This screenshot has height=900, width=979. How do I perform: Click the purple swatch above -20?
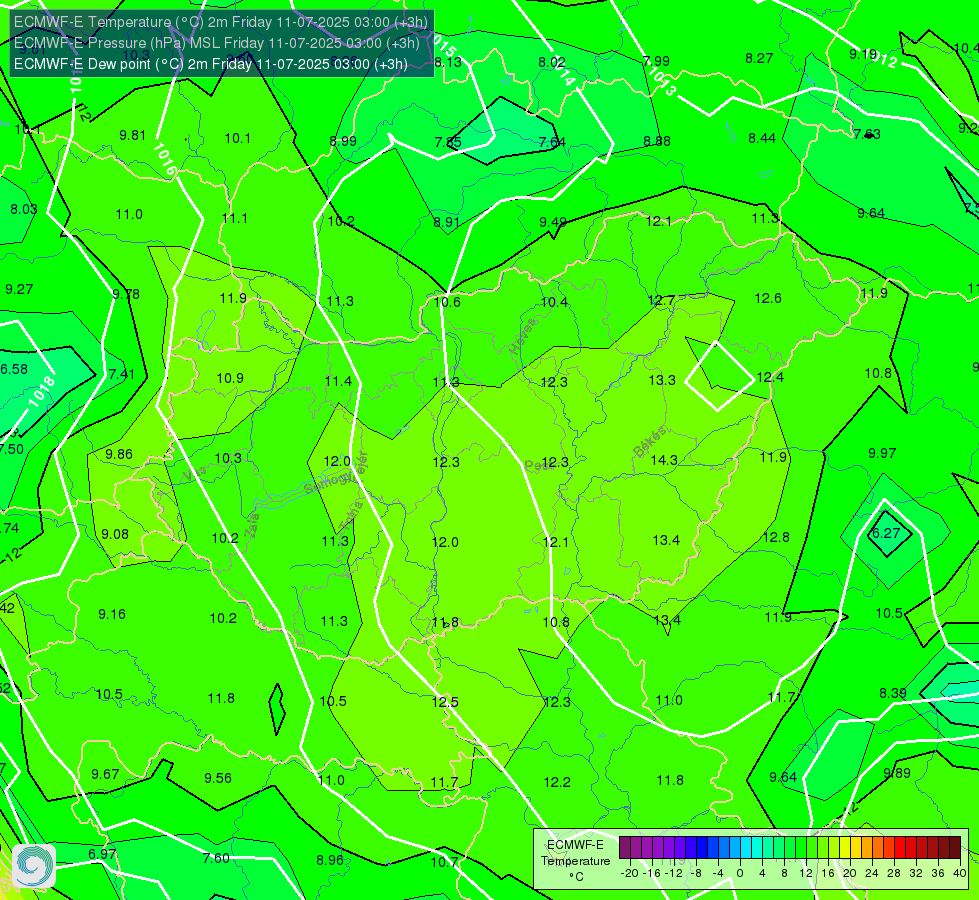[x=625, y=848]
